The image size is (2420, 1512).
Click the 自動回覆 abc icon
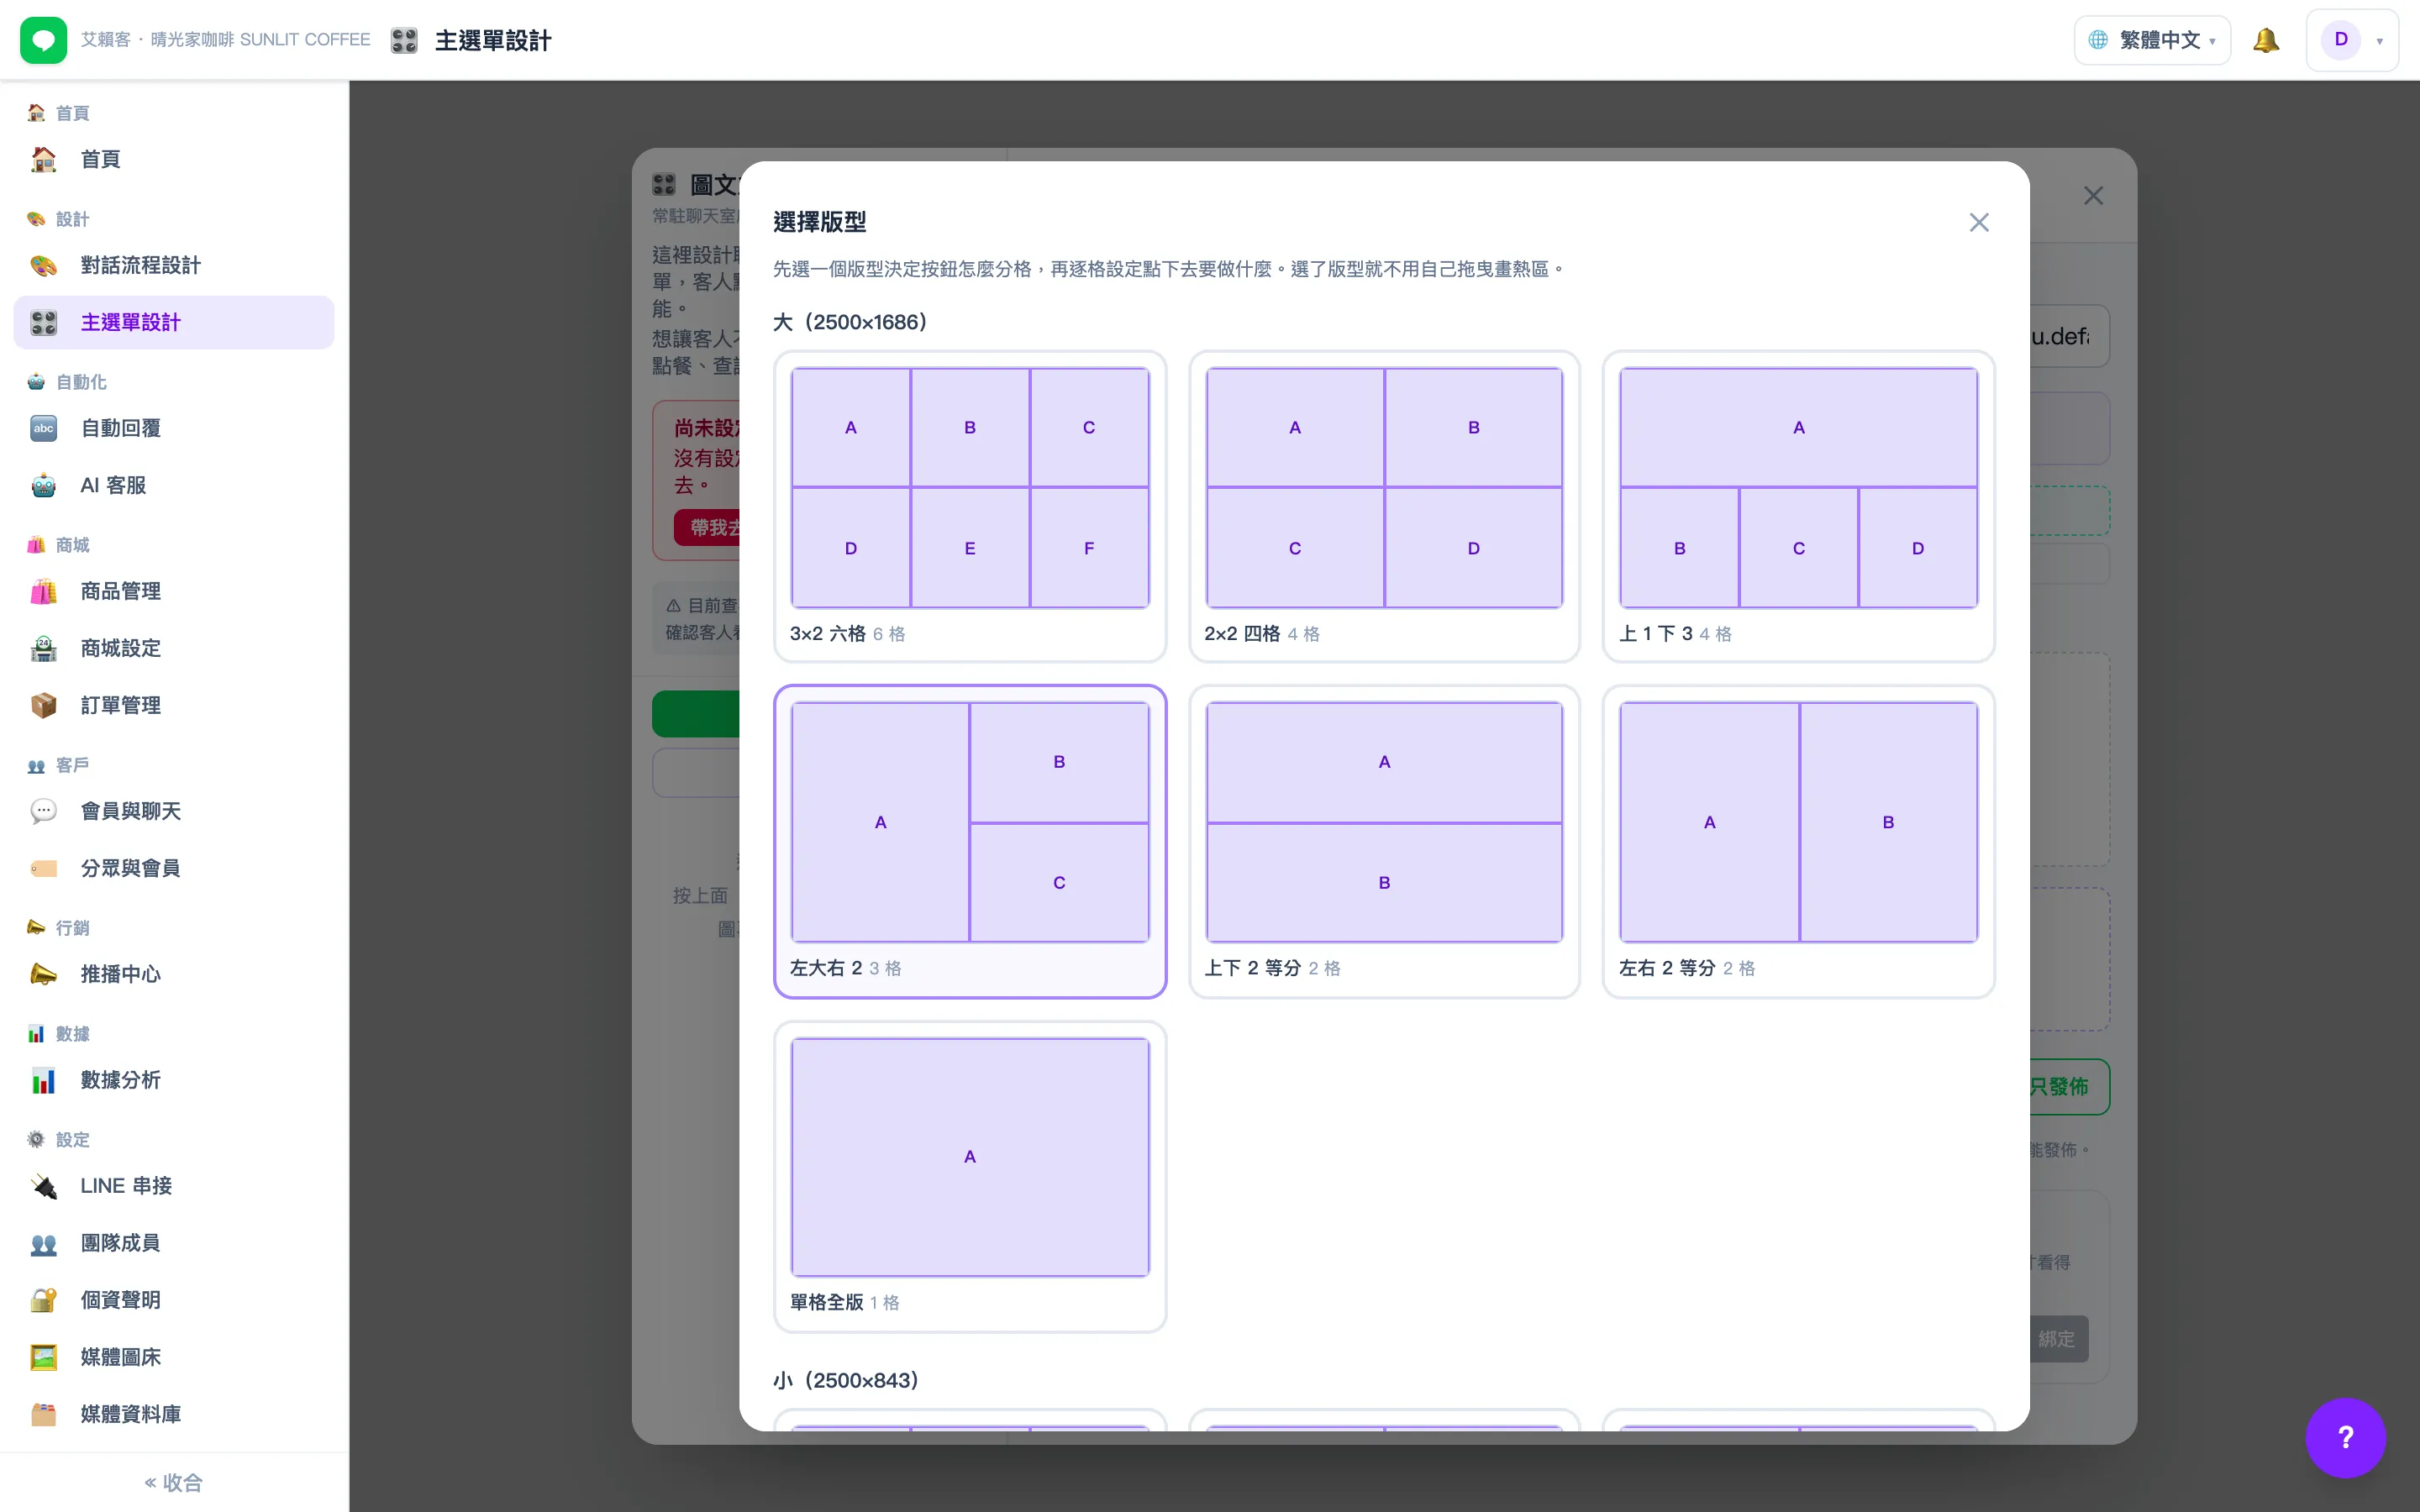point(44,429)
